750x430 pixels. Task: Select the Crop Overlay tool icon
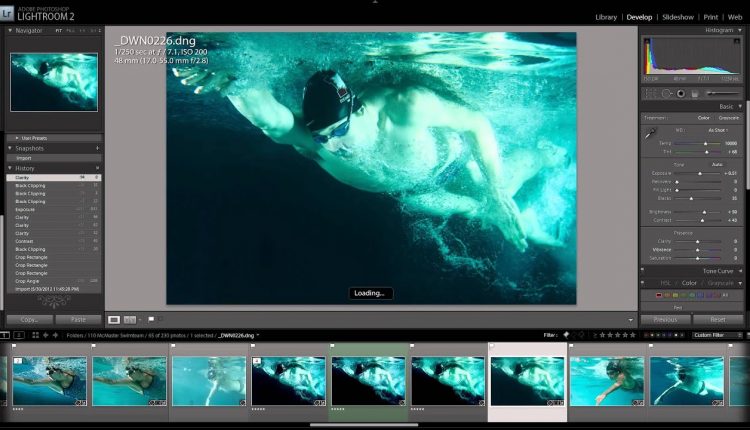tap(651, 93)
